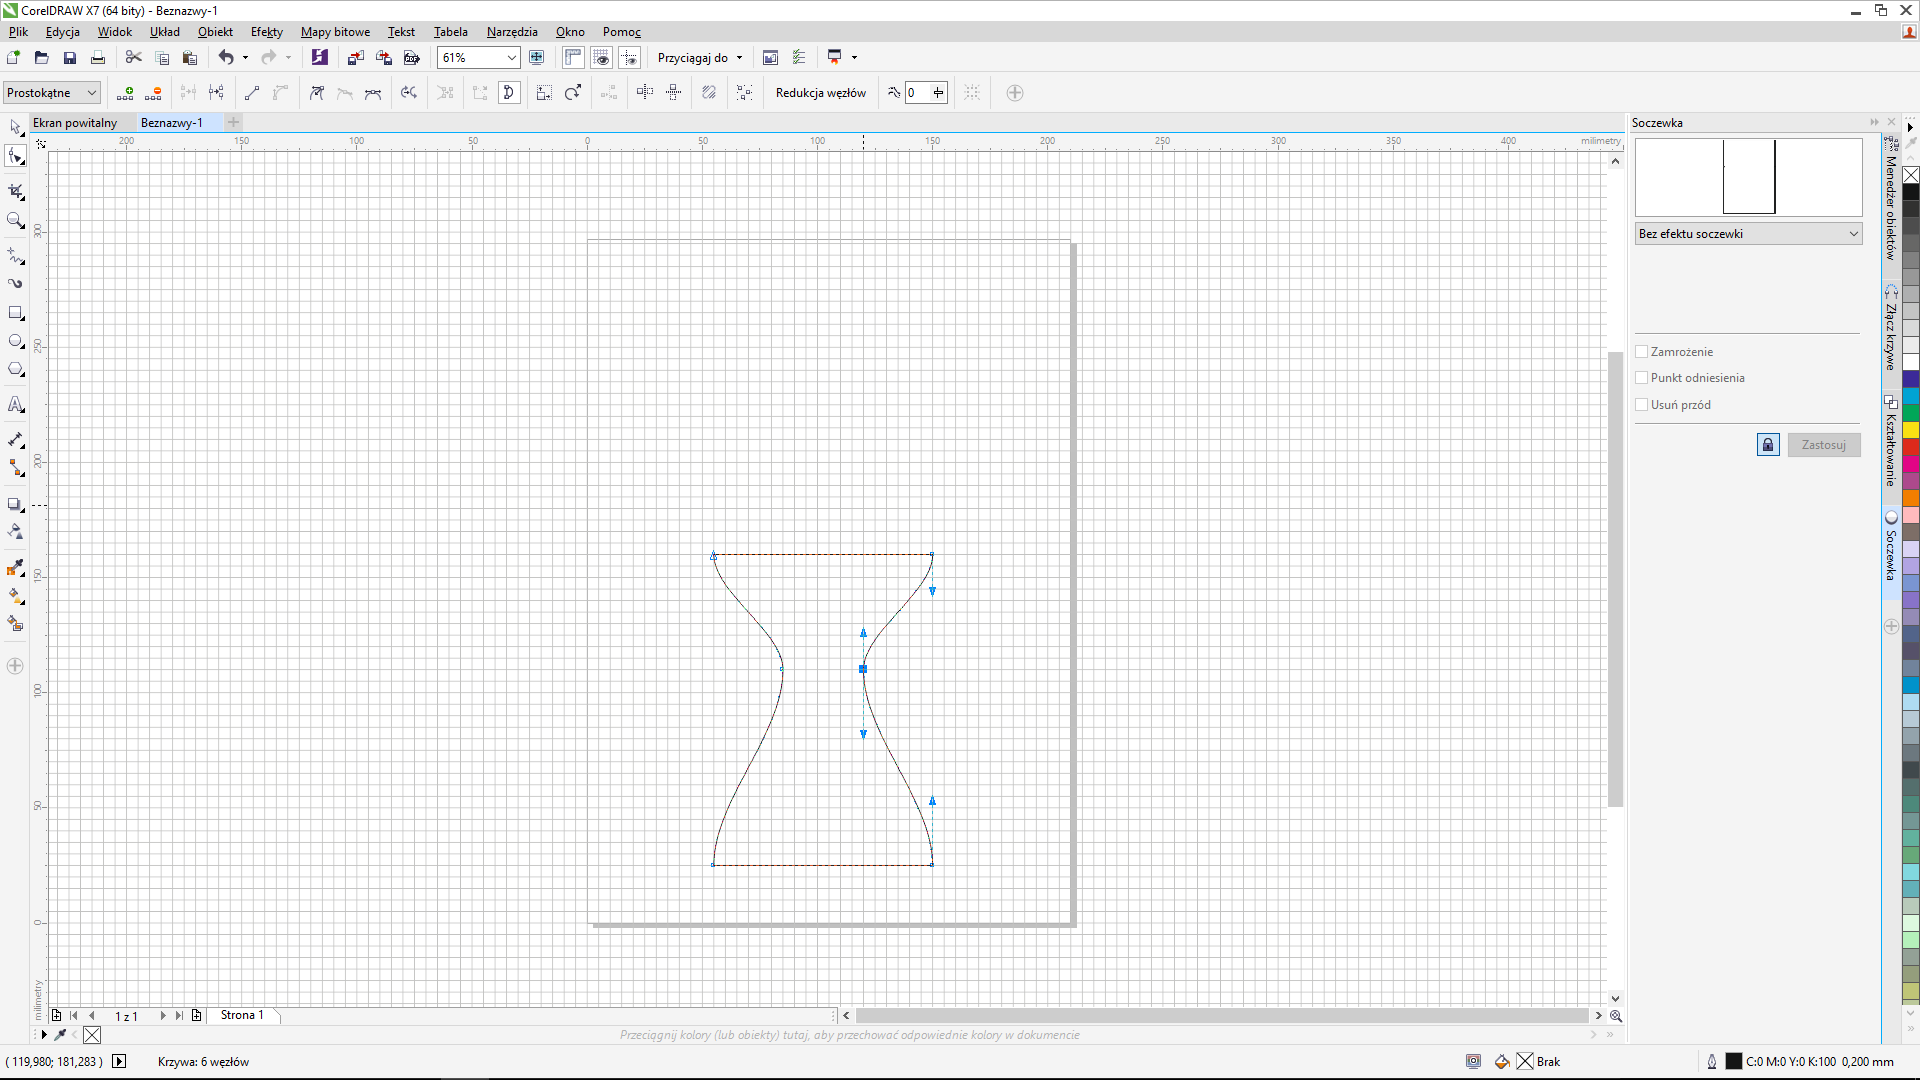Click the lock button beside Zastosuj
Viewport: 1920px width, 1080px height.
(x=1767, y=445)
